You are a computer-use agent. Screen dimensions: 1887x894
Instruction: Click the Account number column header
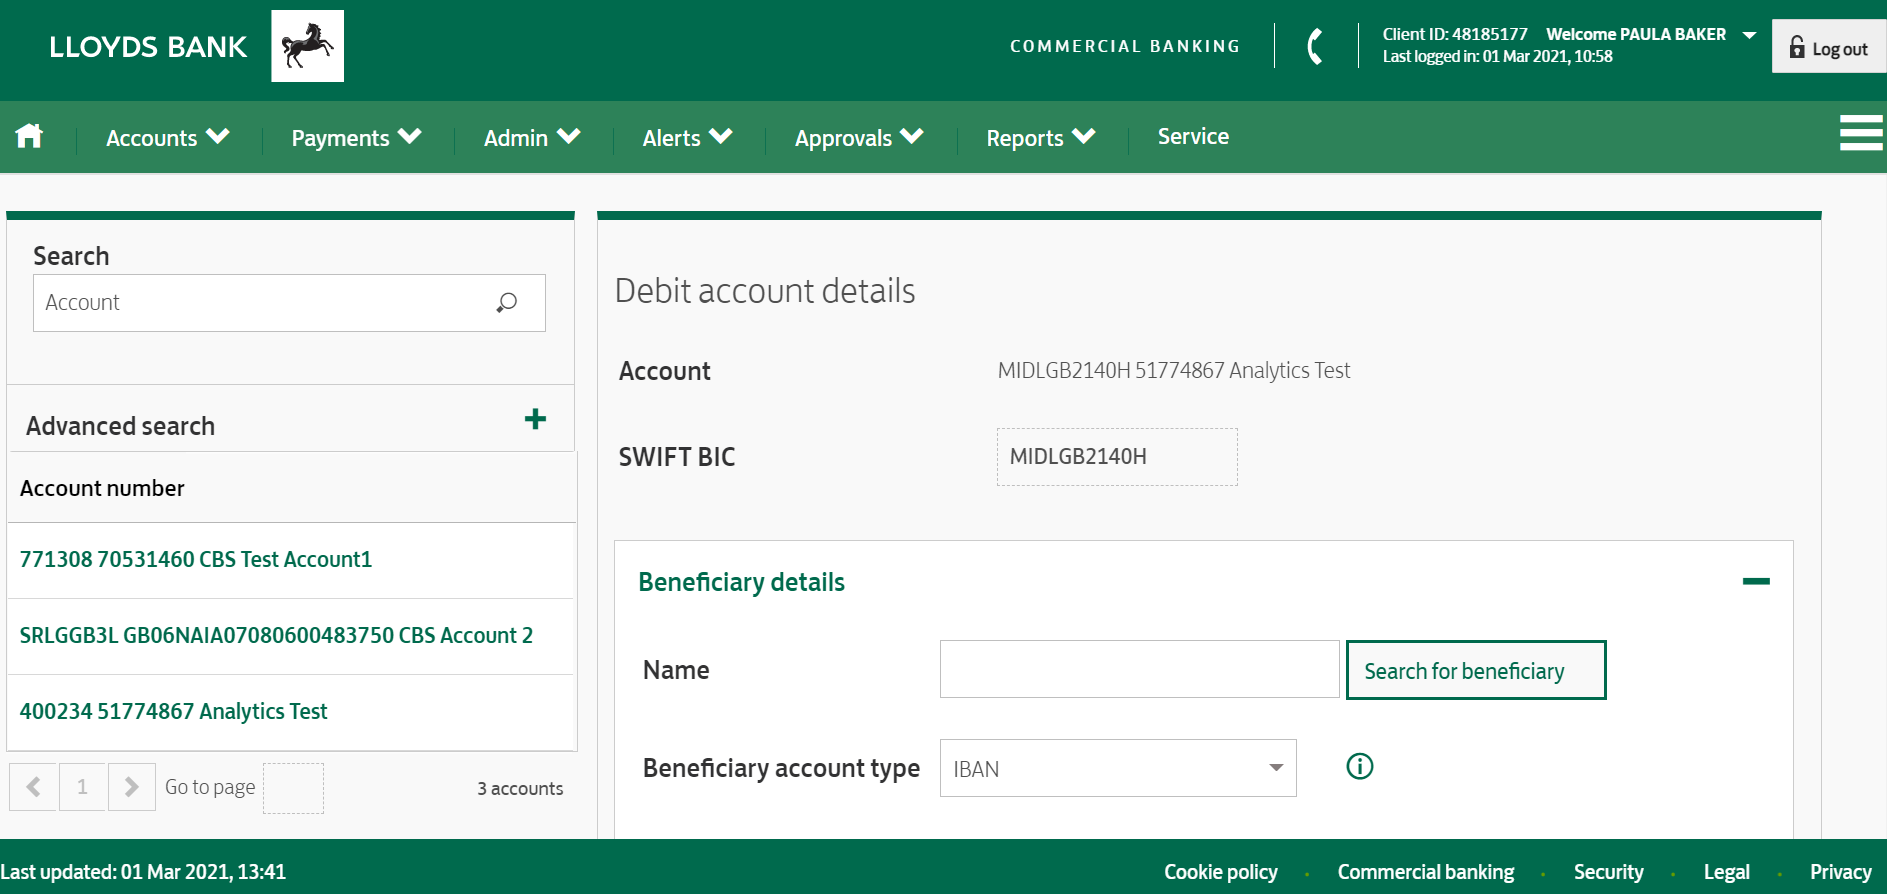(102, 488)
